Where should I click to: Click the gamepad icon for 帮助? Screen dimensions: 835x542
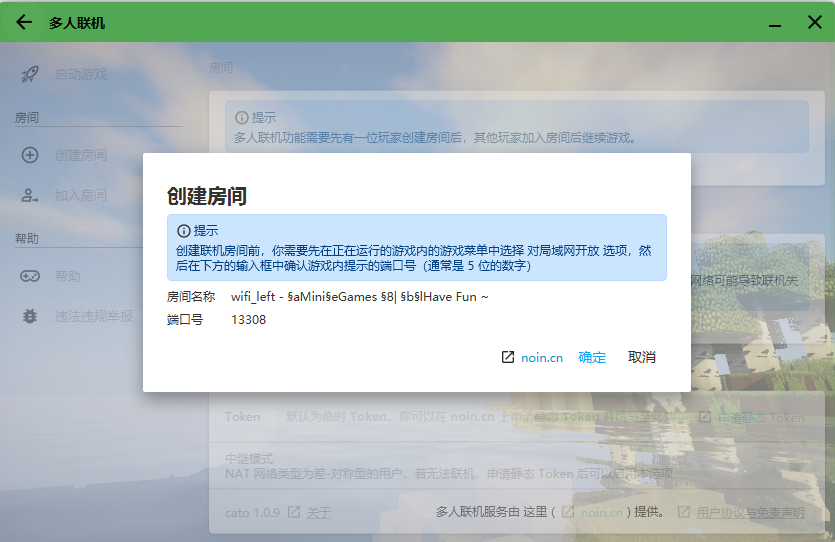[x=30, y=276]
